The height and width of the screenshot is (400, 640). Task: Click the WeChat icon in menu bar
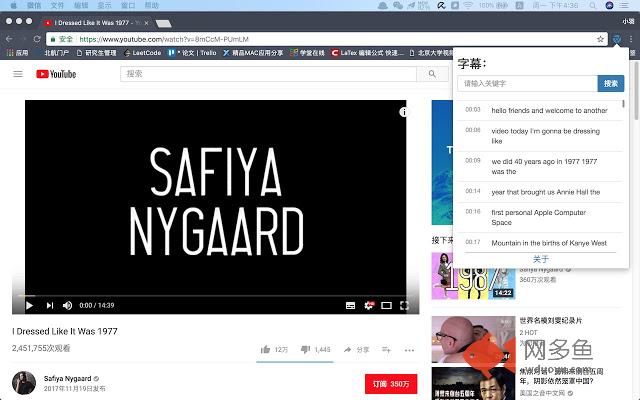tap(398, 5)
